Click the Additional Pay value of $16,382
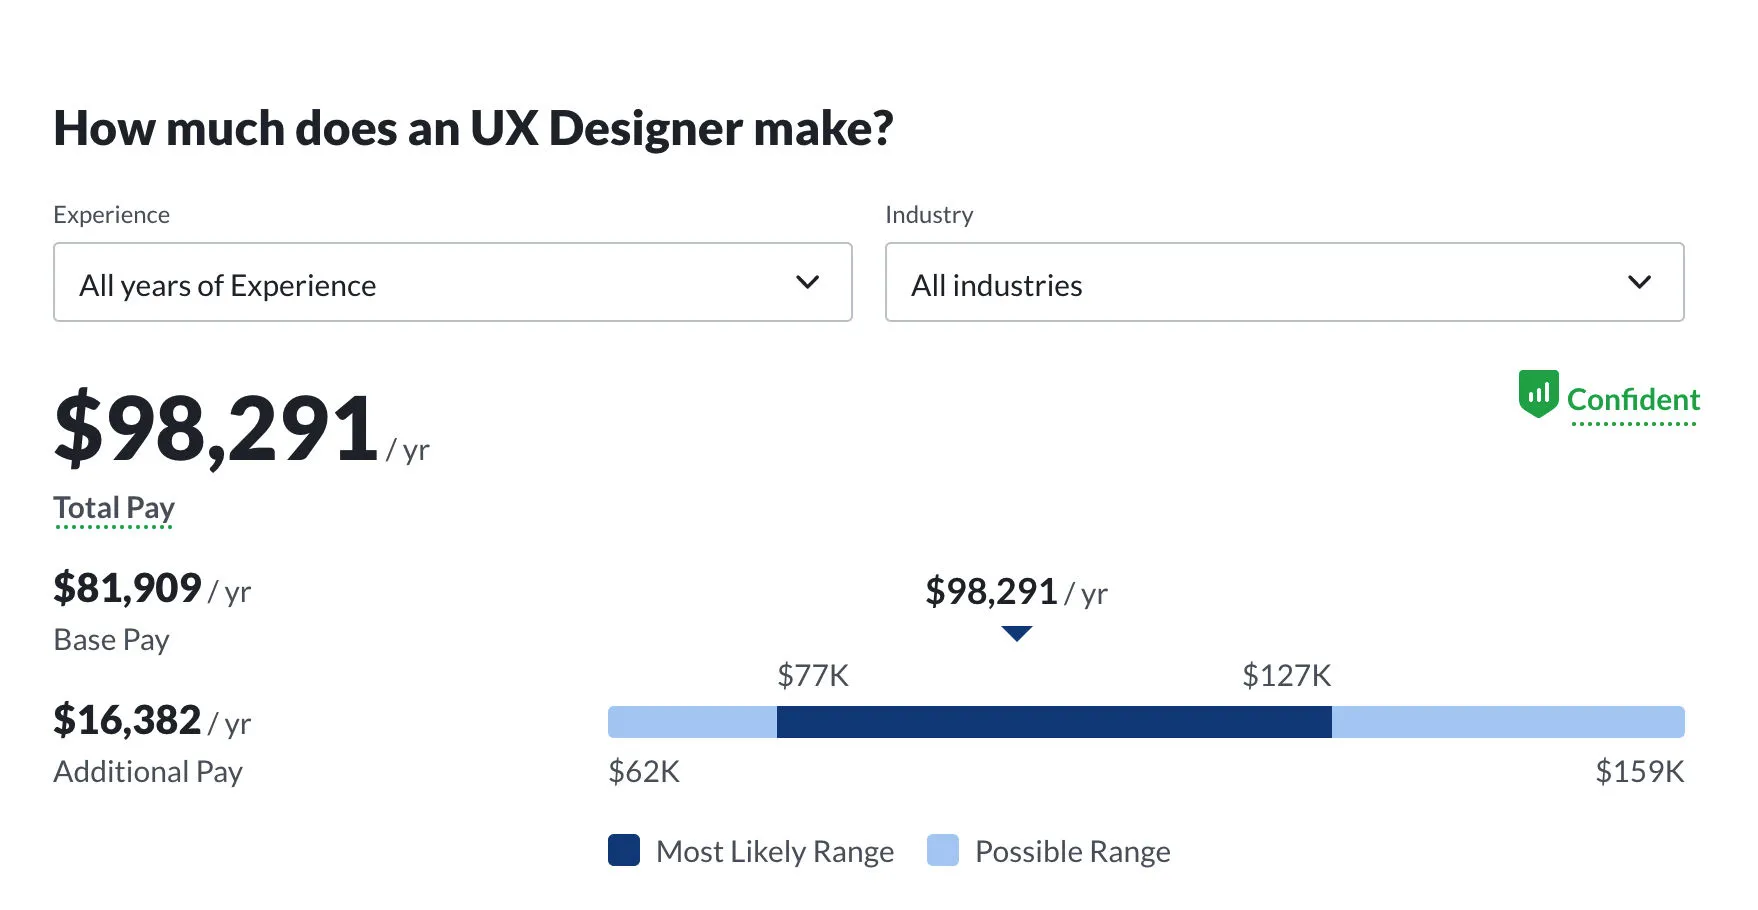The image size is (1758, 910). (x=126, y=721)
